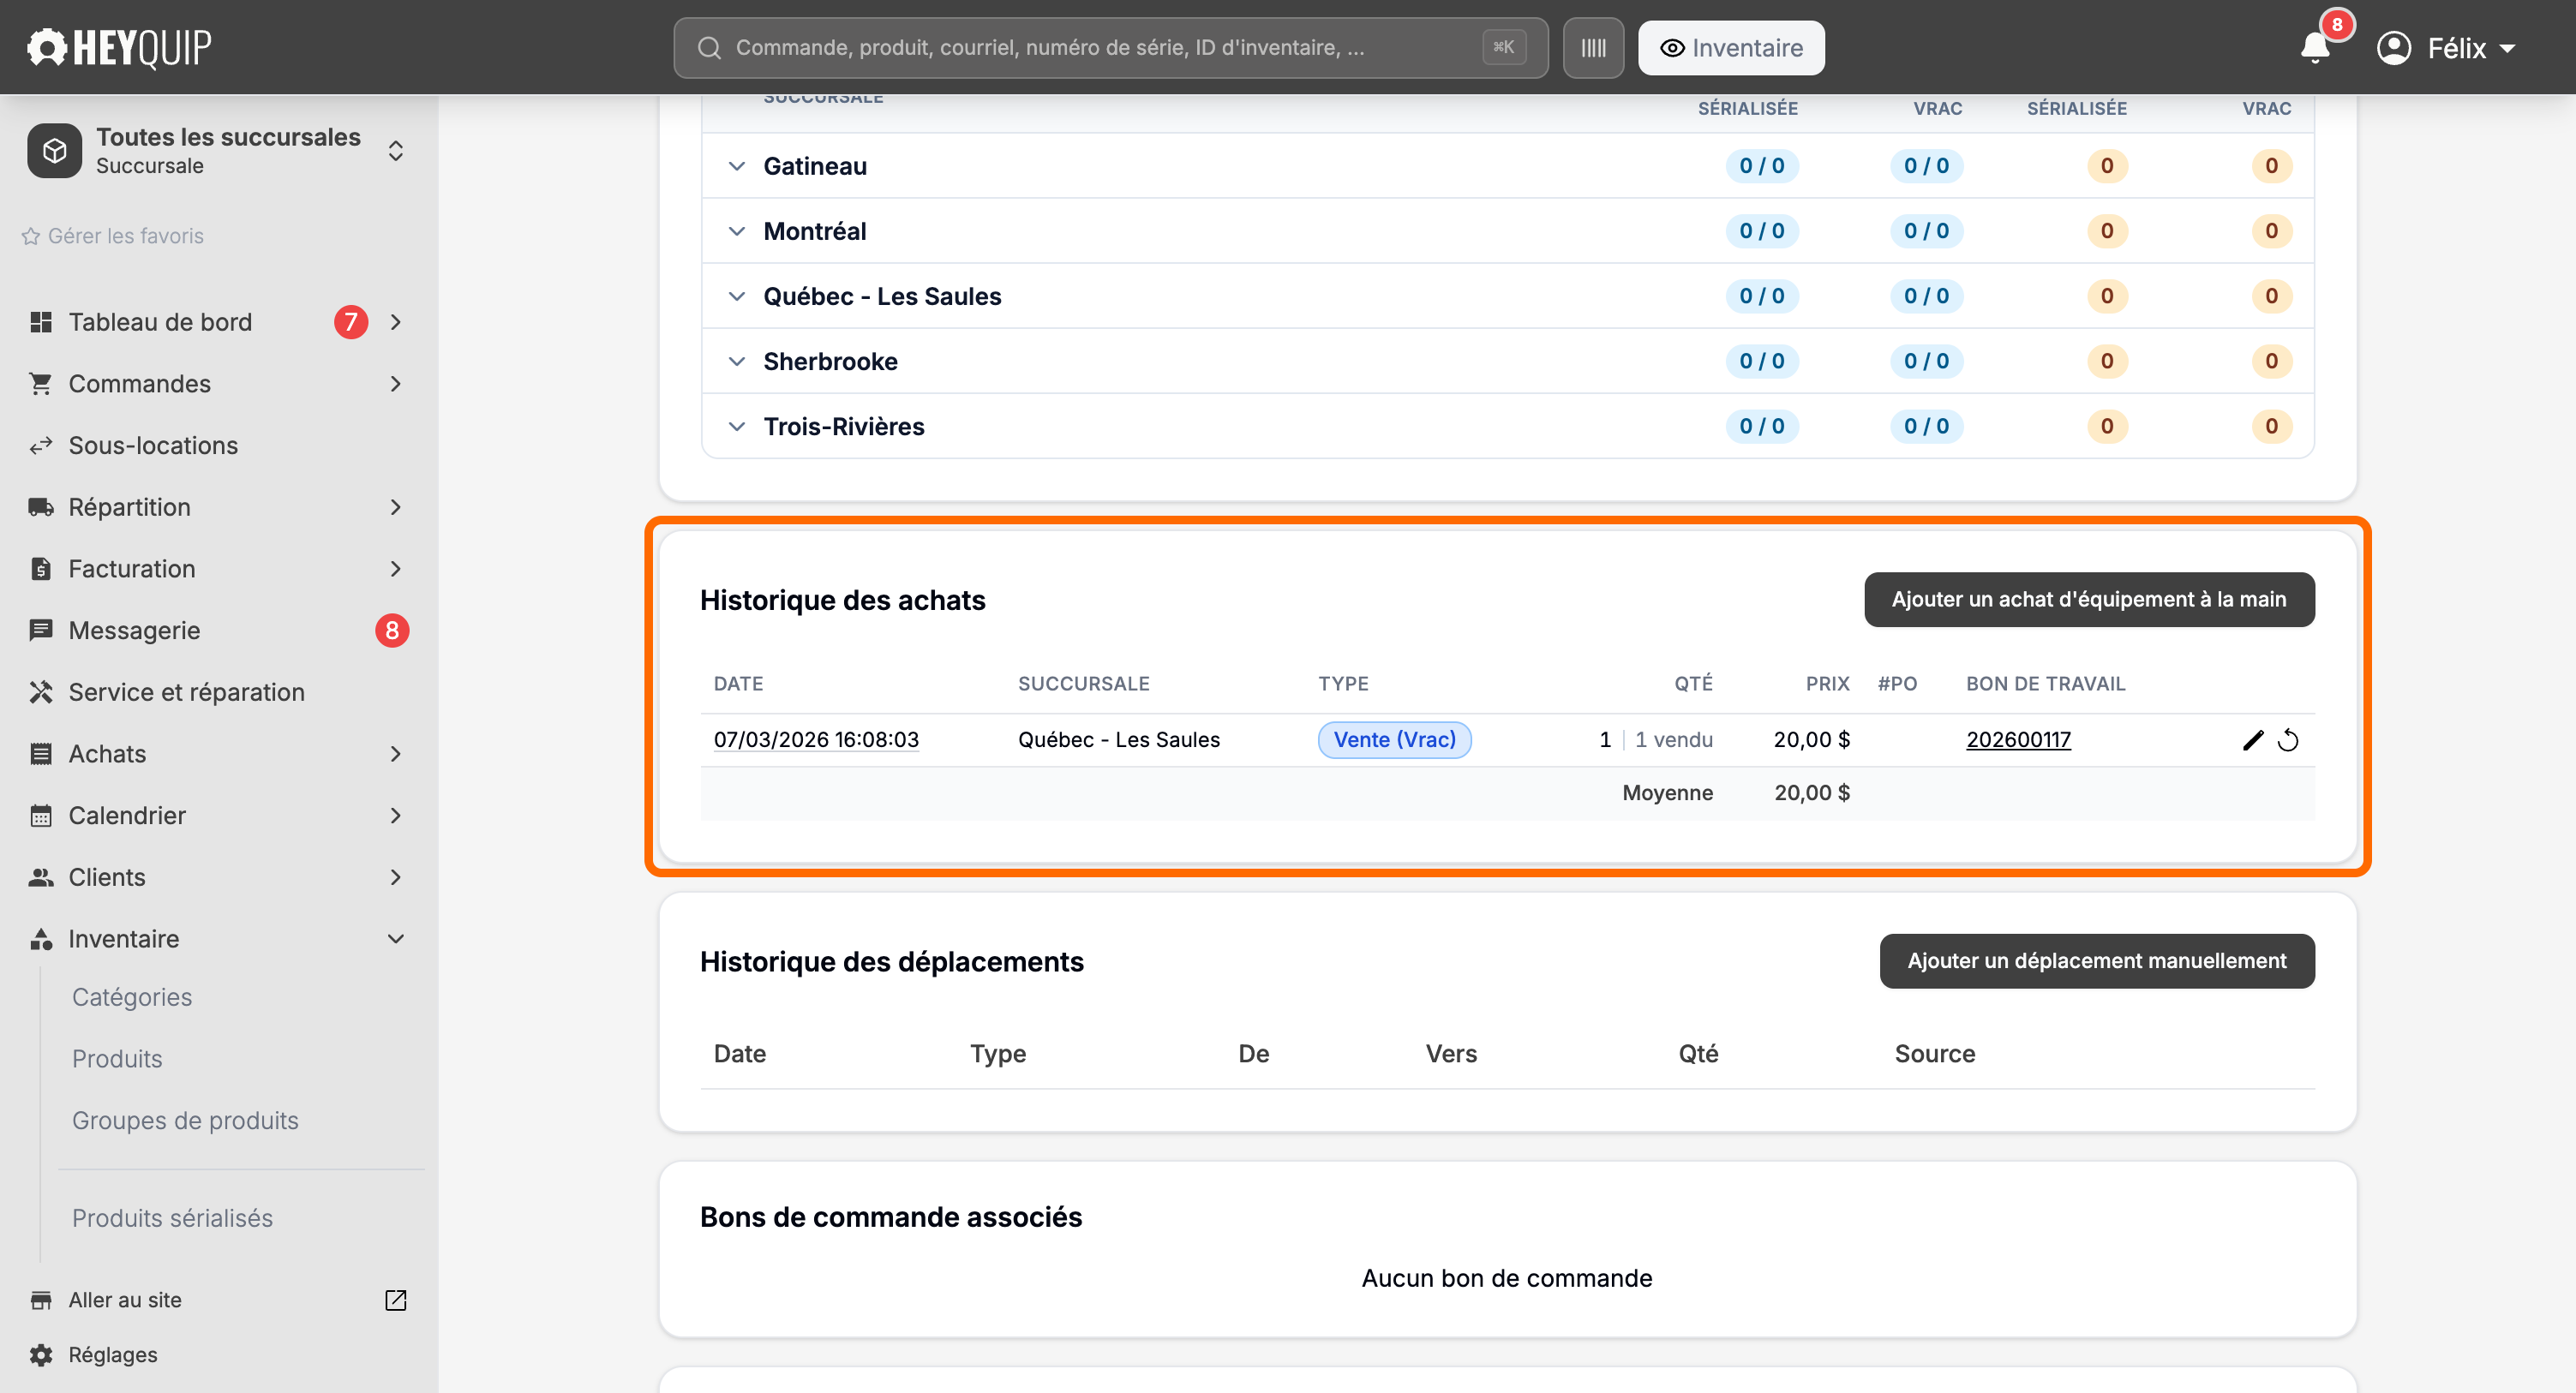
Task: Collapse the Inventaire sidebar section
Action: pos(396,939)
